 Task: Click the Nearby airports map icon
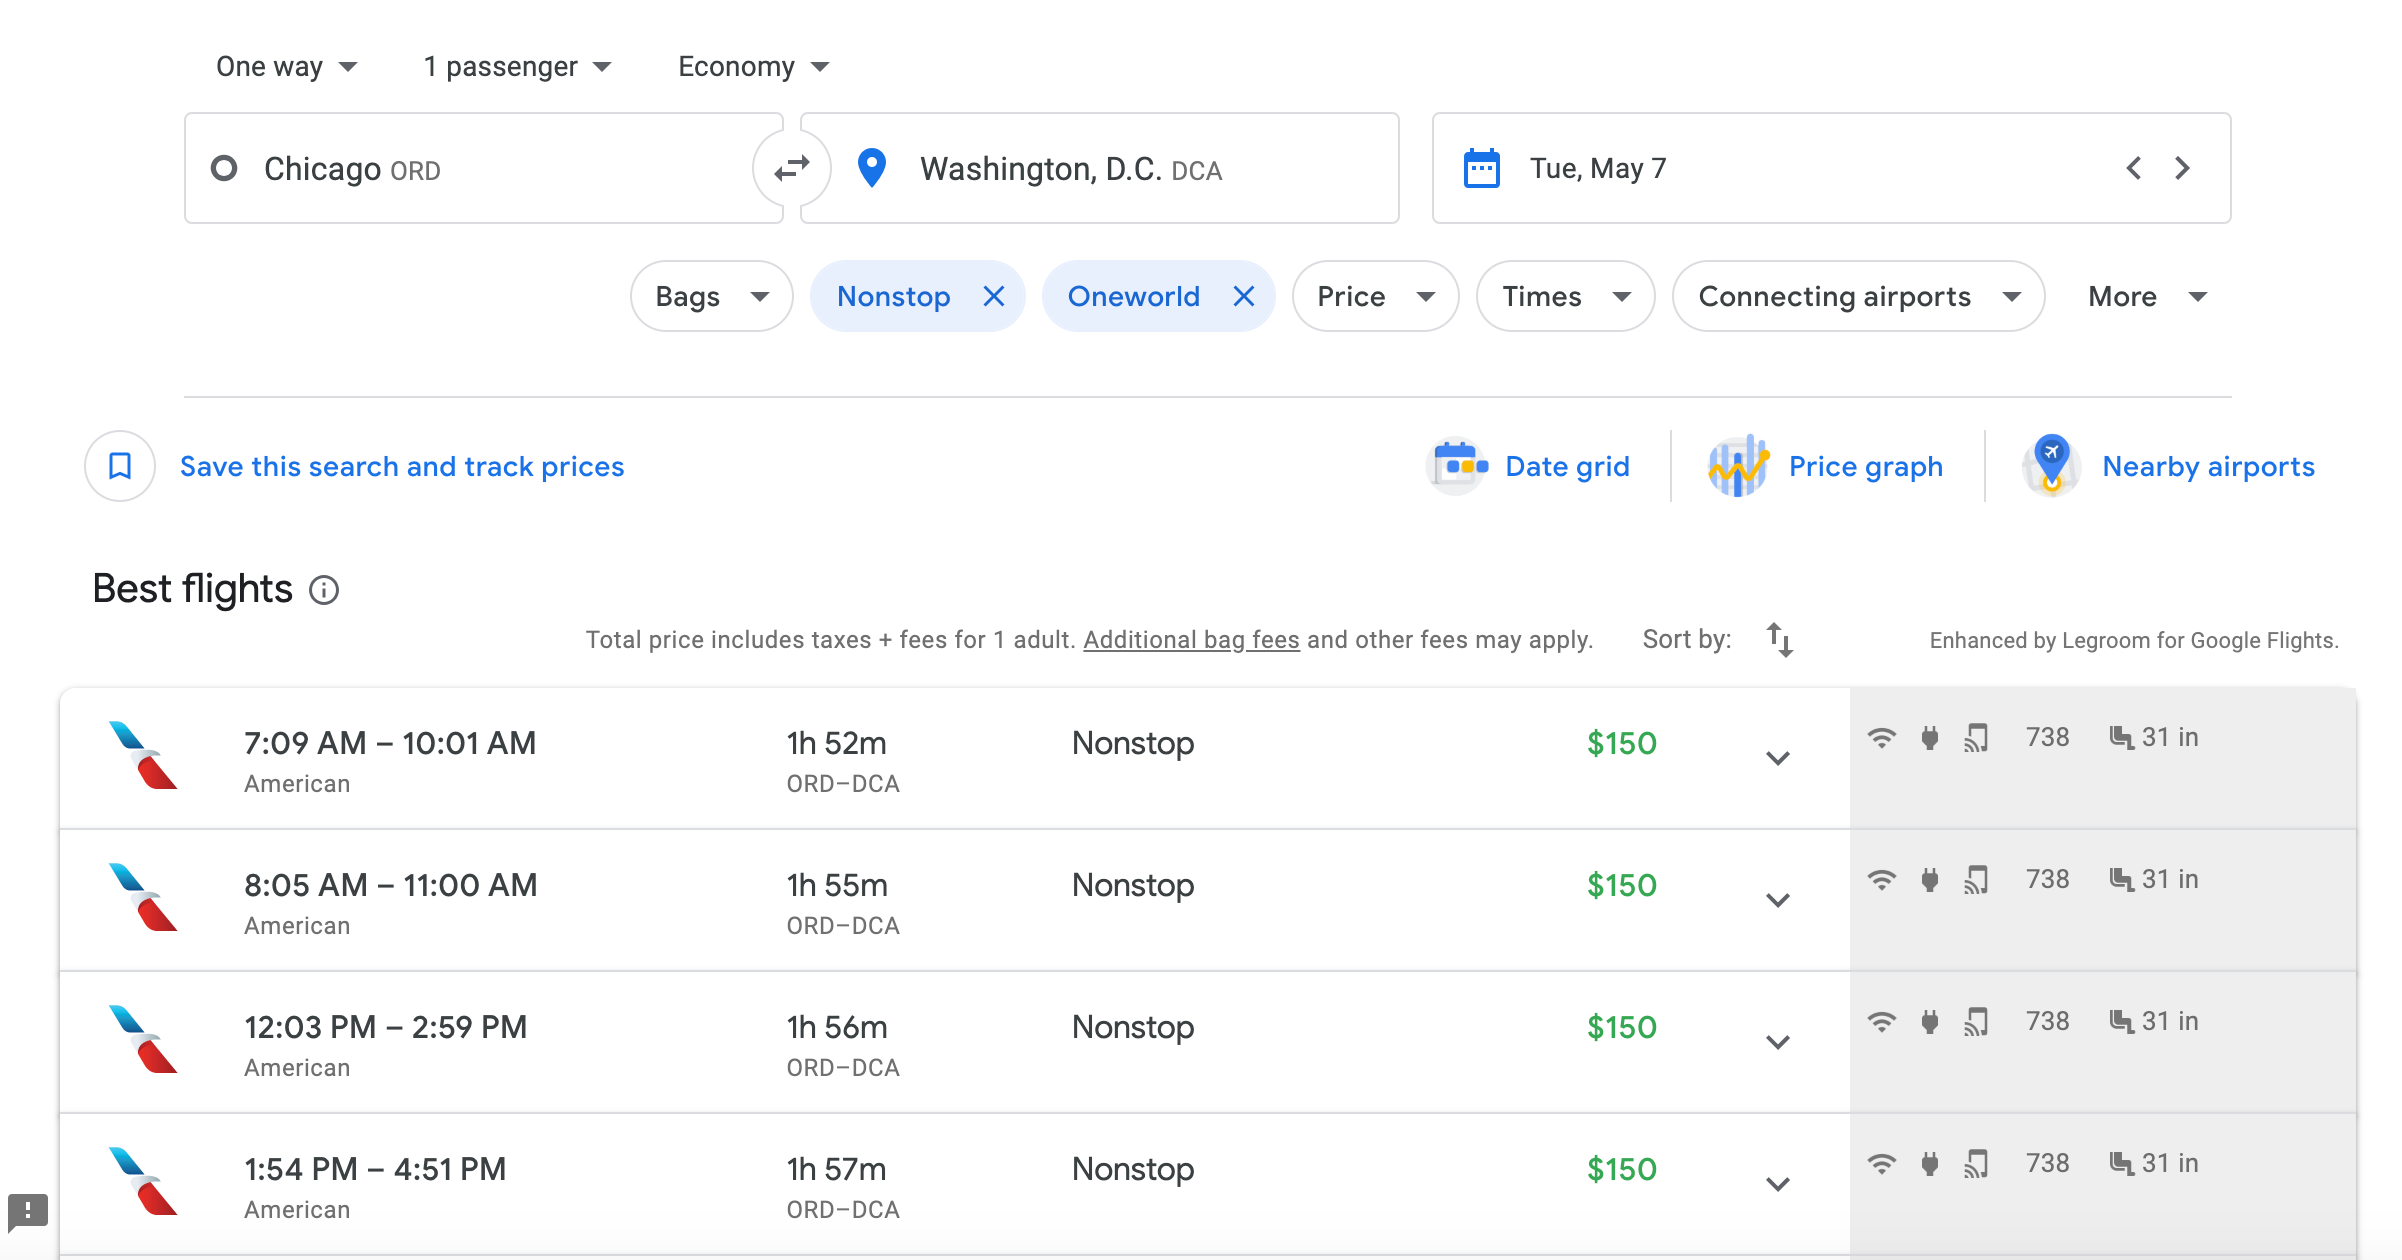pos(2051,466)
